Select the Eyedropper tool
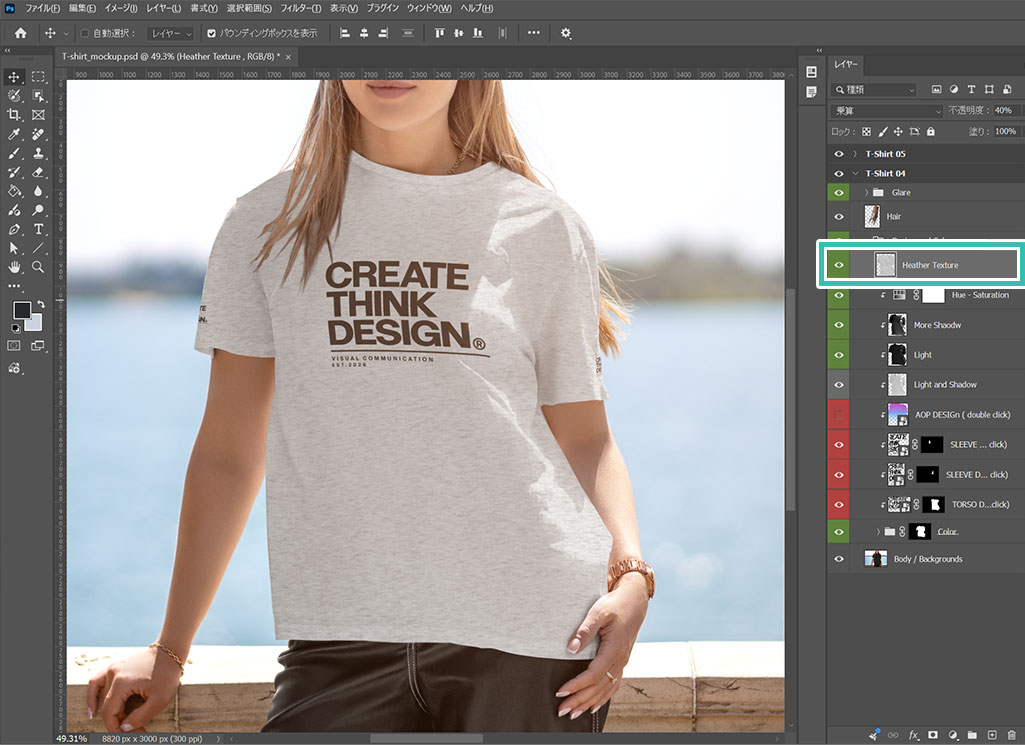Screen dimensions: 1025x745 click(x=14, y=134)
